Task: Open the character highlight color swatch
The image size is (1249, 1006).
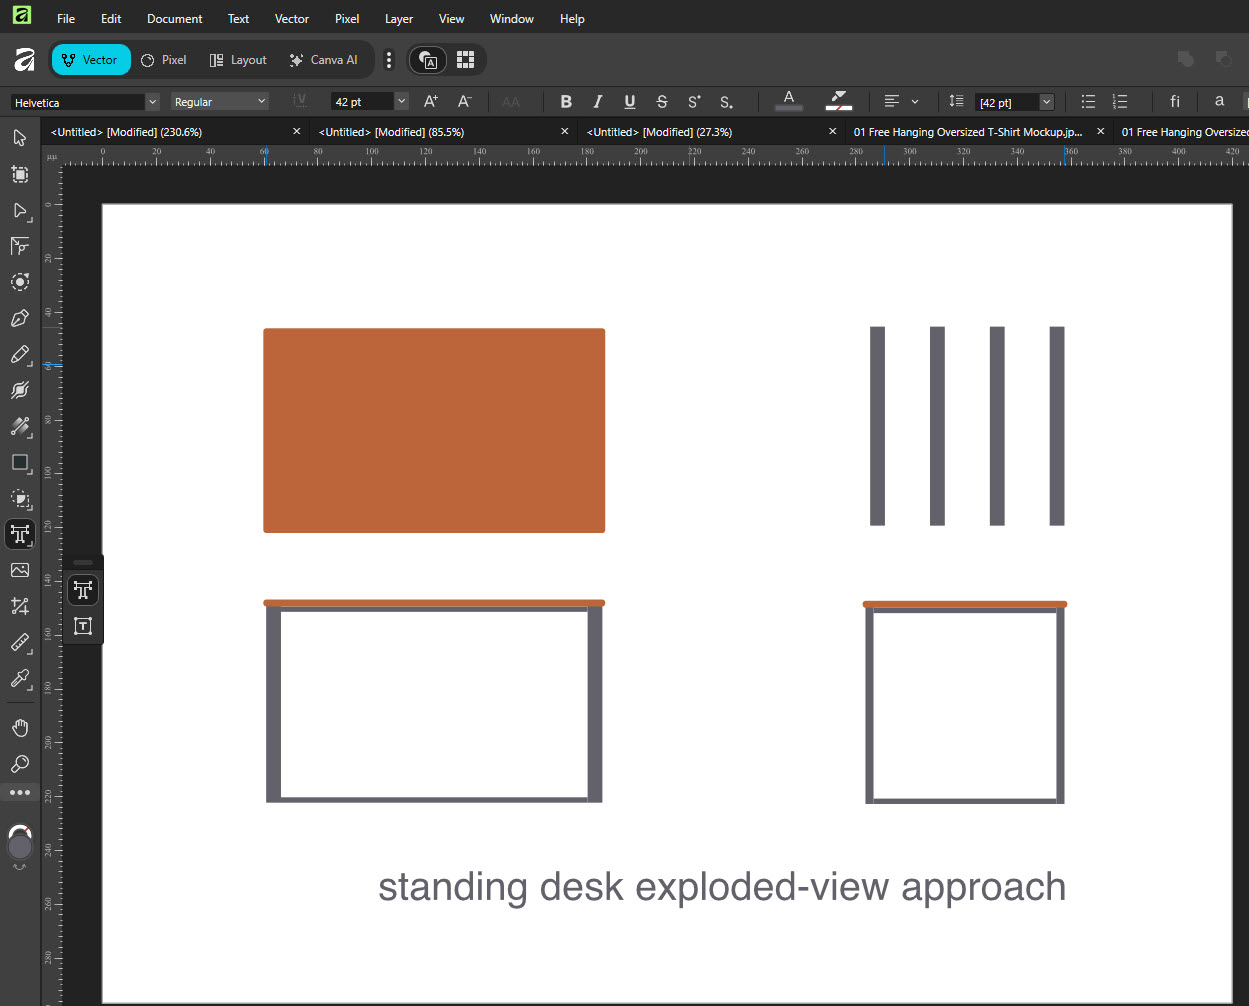Action: 839,101
